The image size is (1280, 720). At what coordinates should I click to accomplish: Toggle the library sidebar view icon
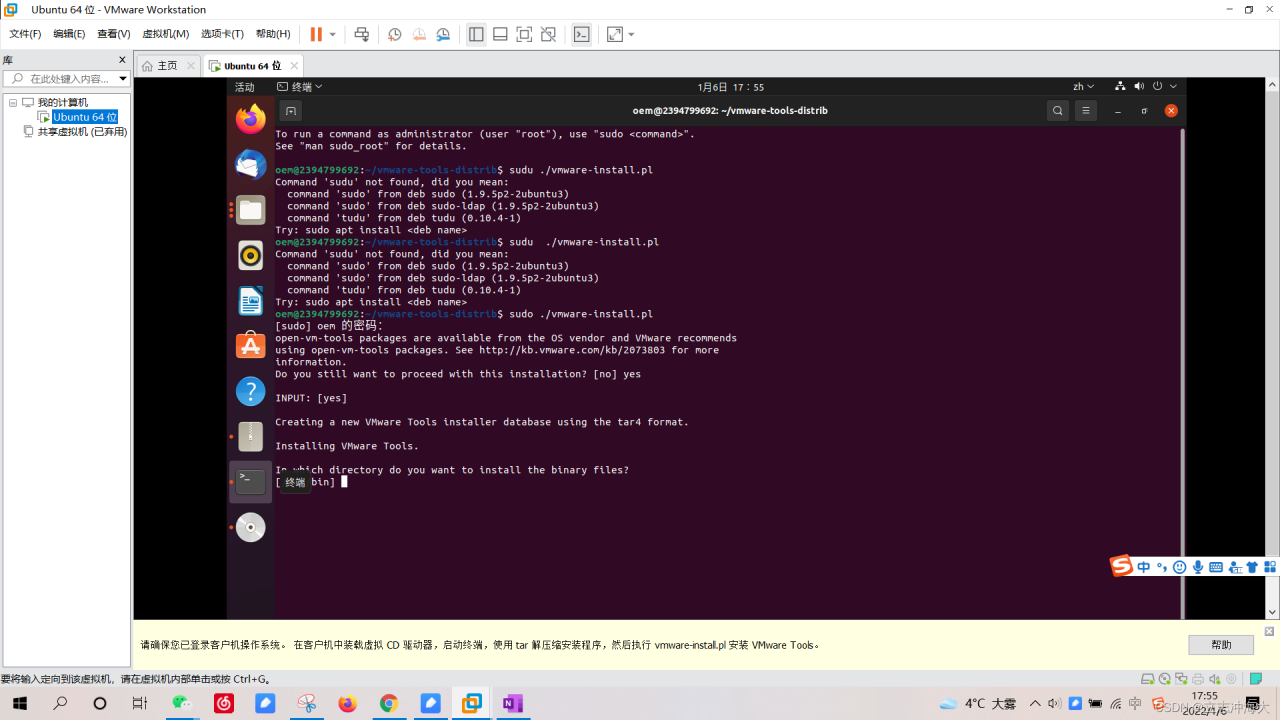476,34
